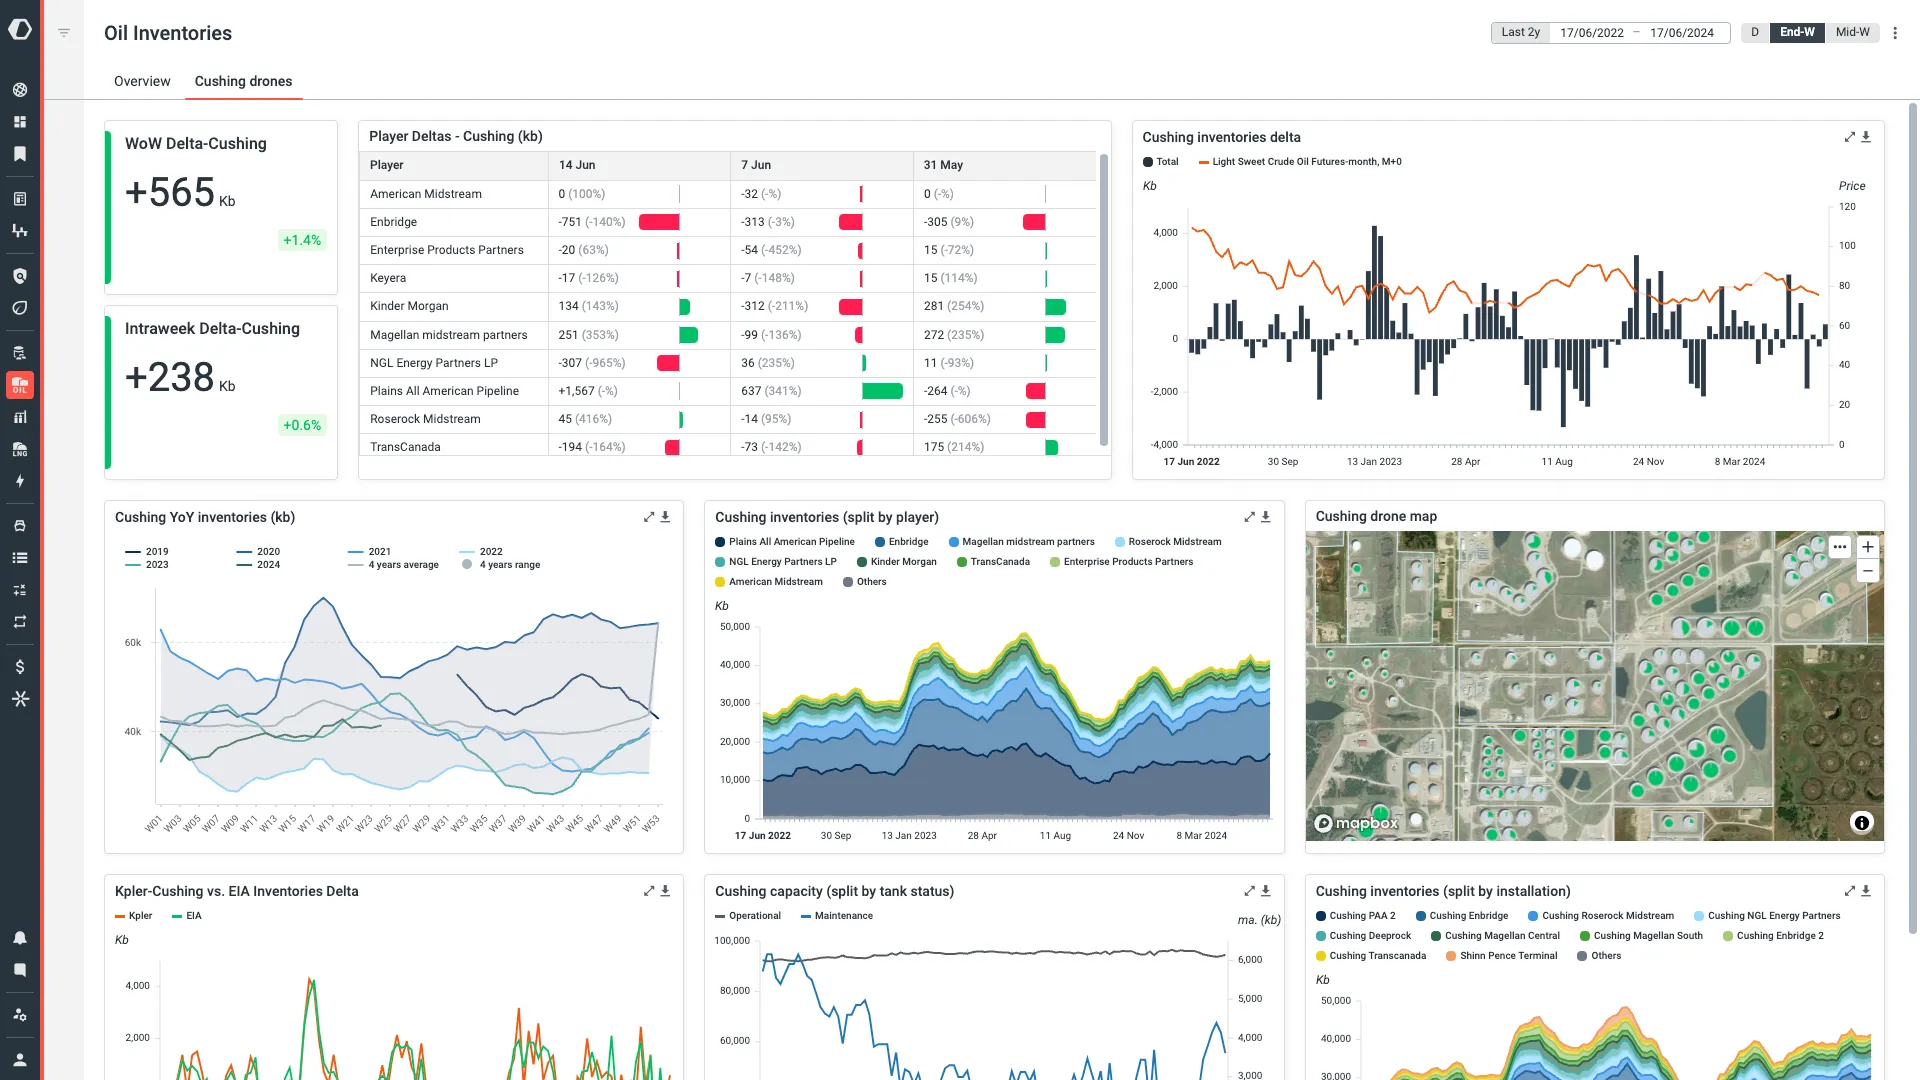Expand the inventories split by installation chart
Viewport: 1920px width, 1080px height.
coord(1850,891)
